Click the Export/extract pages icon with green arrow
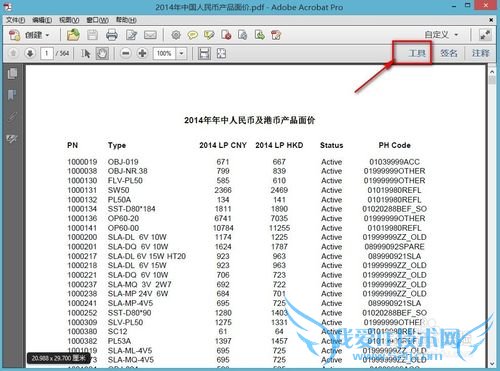This screenshot has height=371, width=500. point(260,35)
